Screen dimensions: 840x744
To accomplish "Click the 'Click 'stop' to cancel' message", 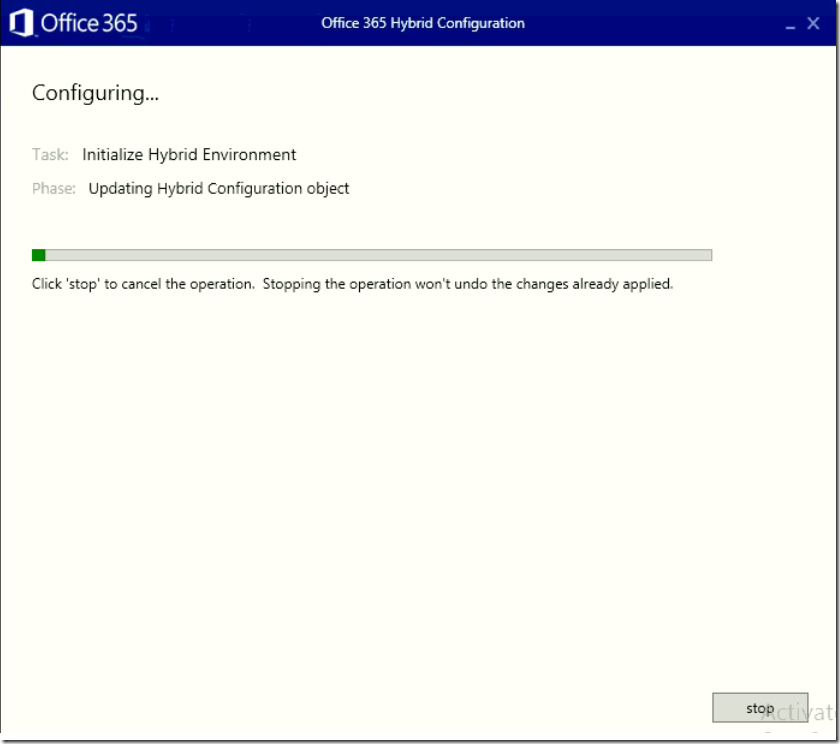I will (x=352, y=284).
